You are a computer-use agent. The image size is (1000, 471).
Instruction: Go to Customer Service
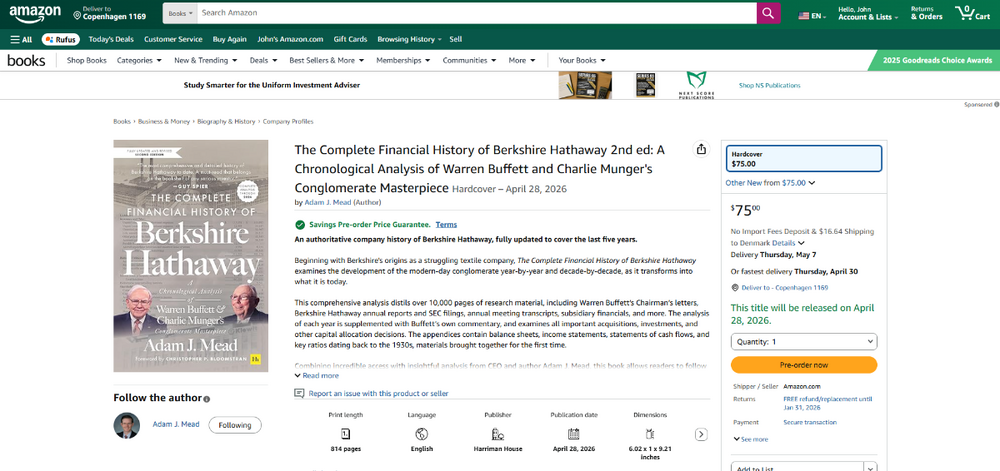click(173, 40)
